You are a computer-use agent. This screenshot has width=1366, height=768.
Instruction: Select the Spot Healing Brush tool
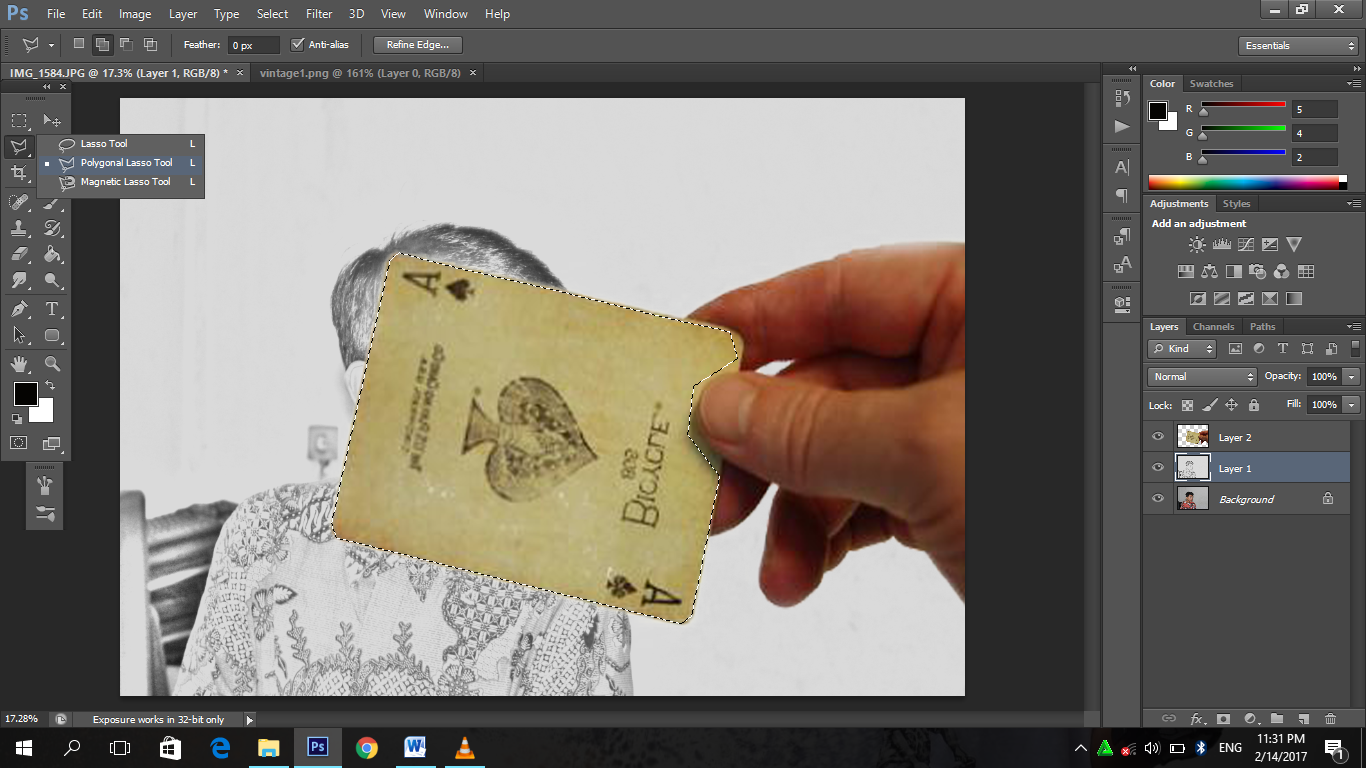(x=19, y=202)
